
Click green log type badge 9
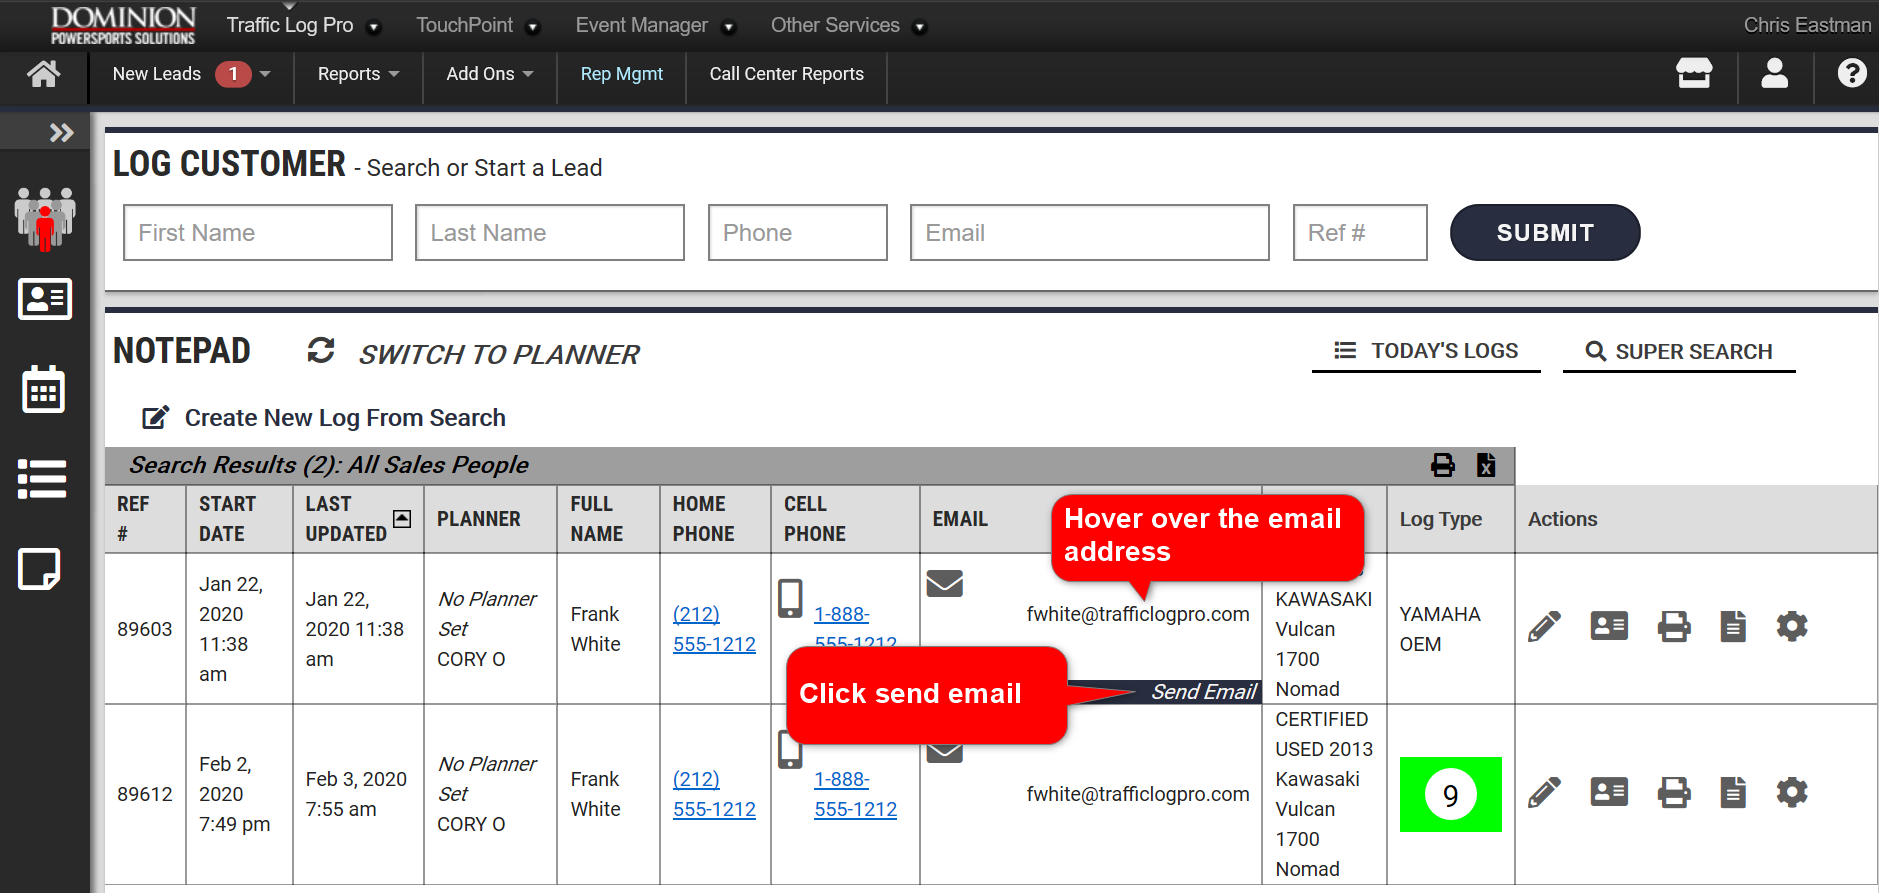click(x=1450, y=795)
